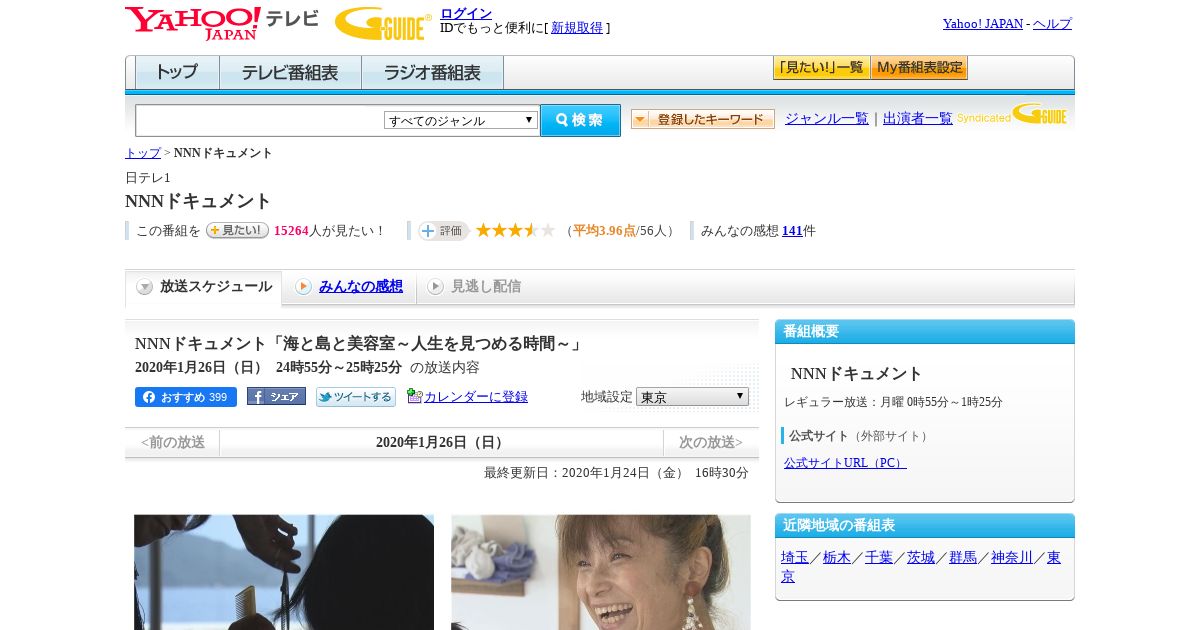Click the 見たい！ add button
1200x630 pixels.
[x=237, y=230]
